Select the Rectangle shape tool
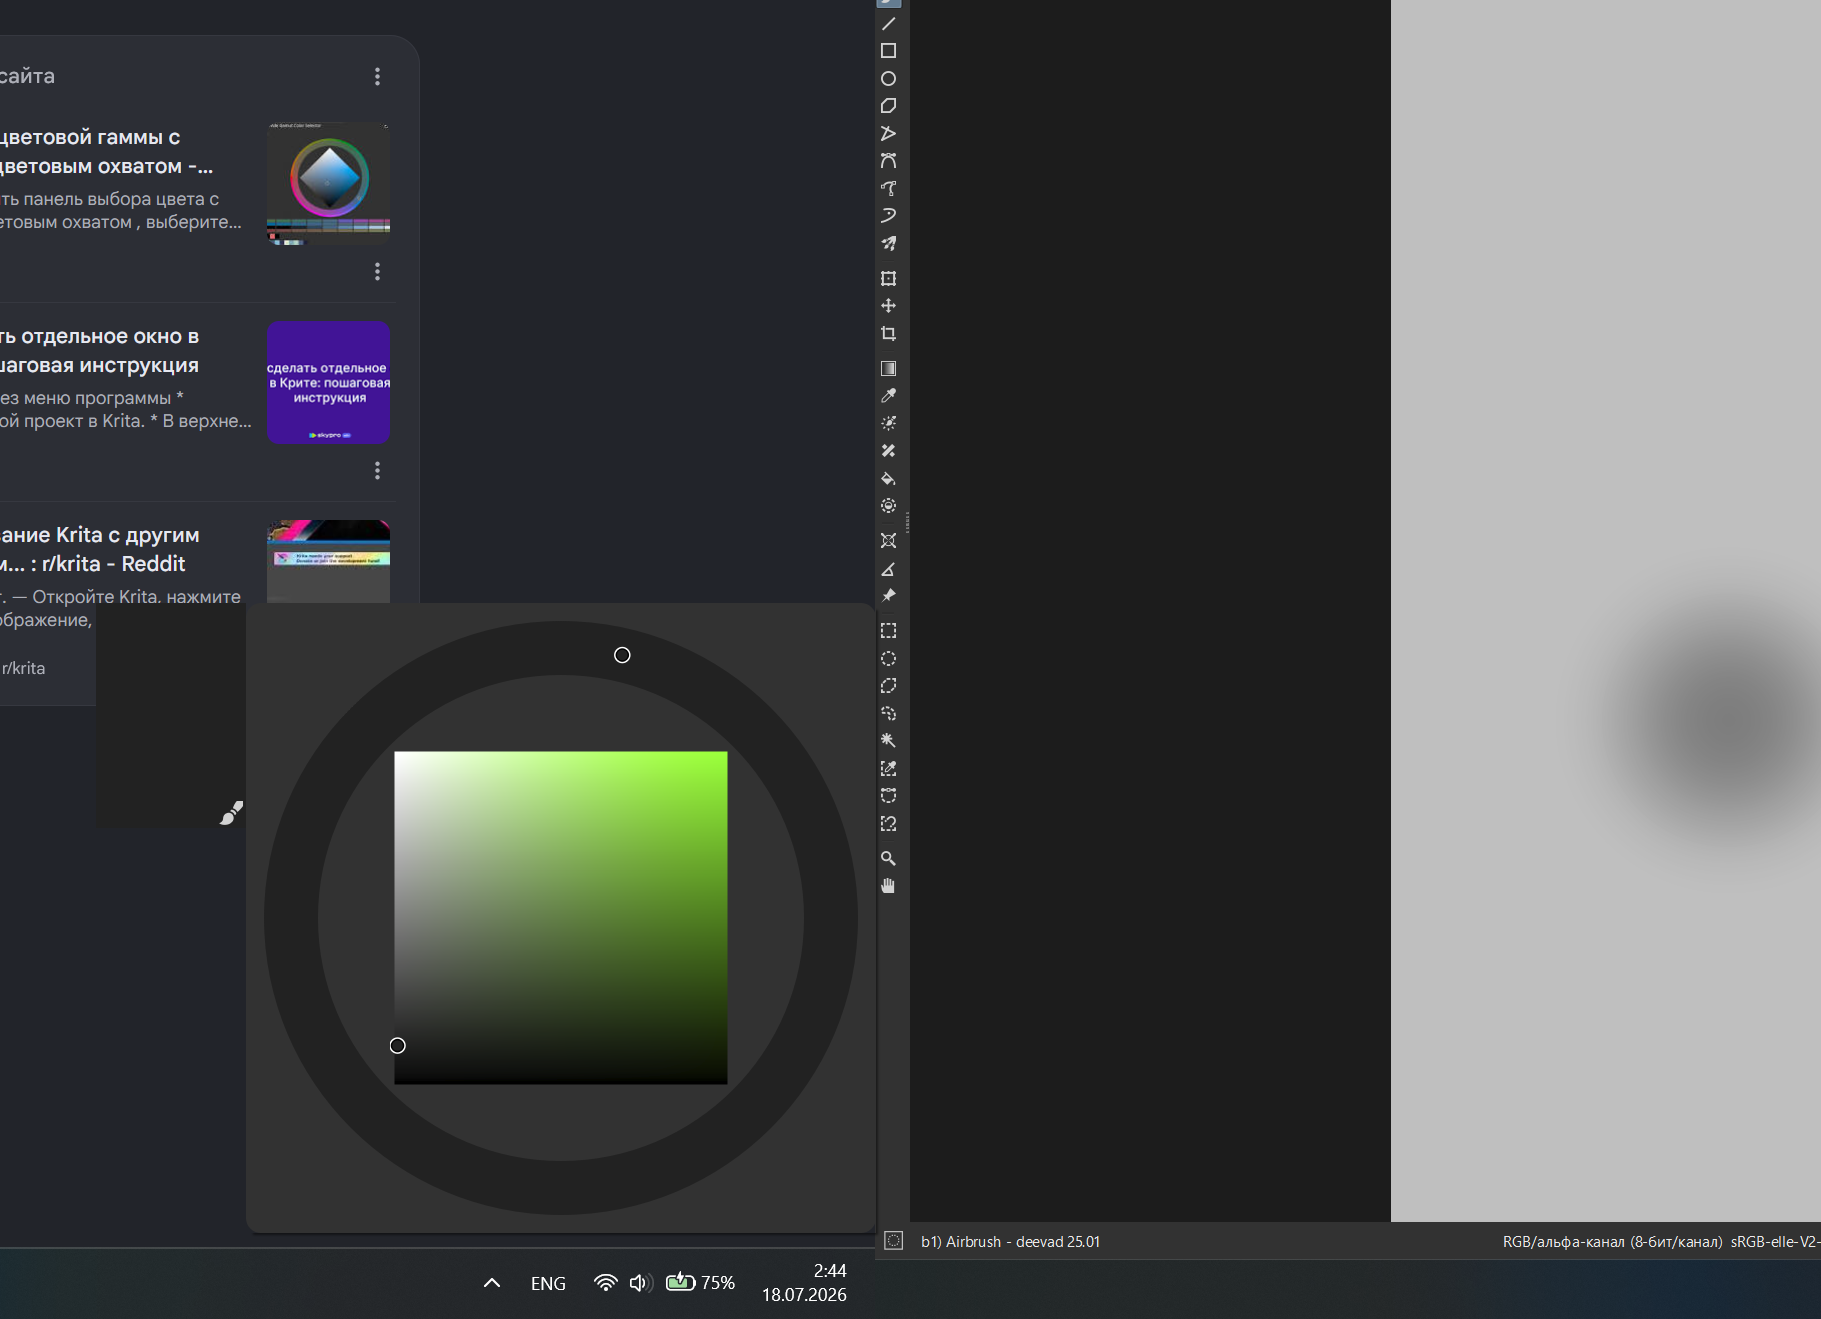1821x1319 pixels. pos(888,51)
